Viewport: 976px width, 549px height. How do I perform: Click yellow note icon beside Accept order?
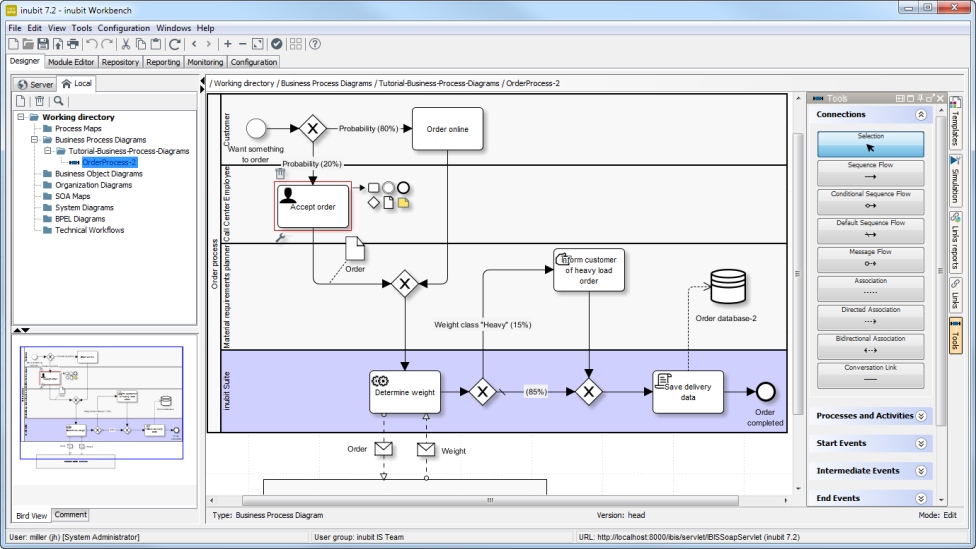(x=404, y=202)
